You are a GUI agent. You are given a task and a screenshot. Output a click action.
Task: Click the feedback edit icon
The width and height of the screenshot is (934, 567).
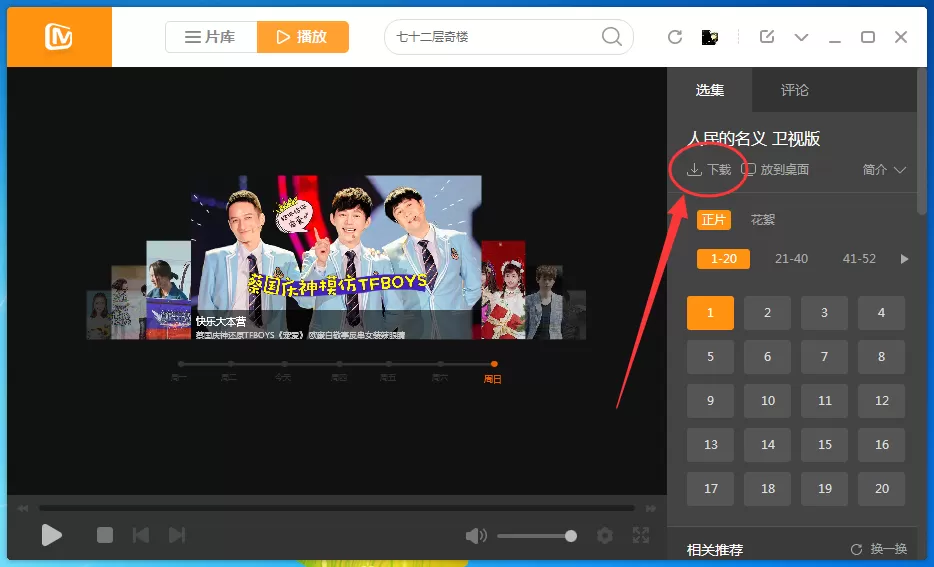(x=767, y=36)
